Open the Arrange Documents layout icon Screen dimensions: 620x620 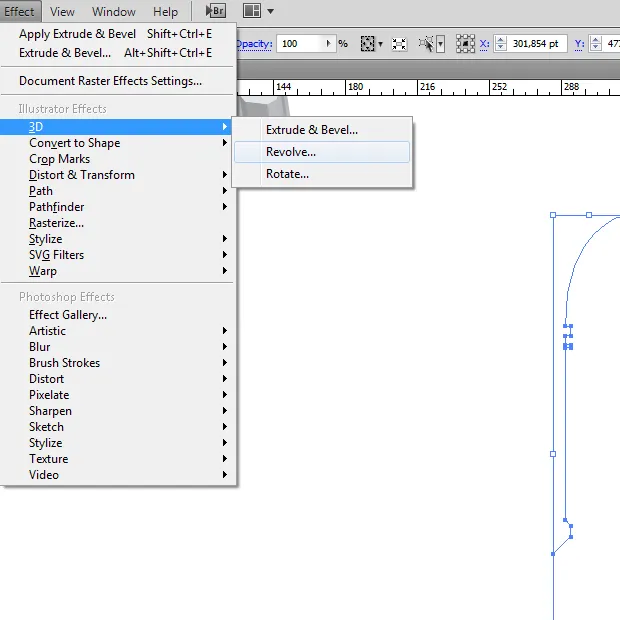click(x=252, y=11)
